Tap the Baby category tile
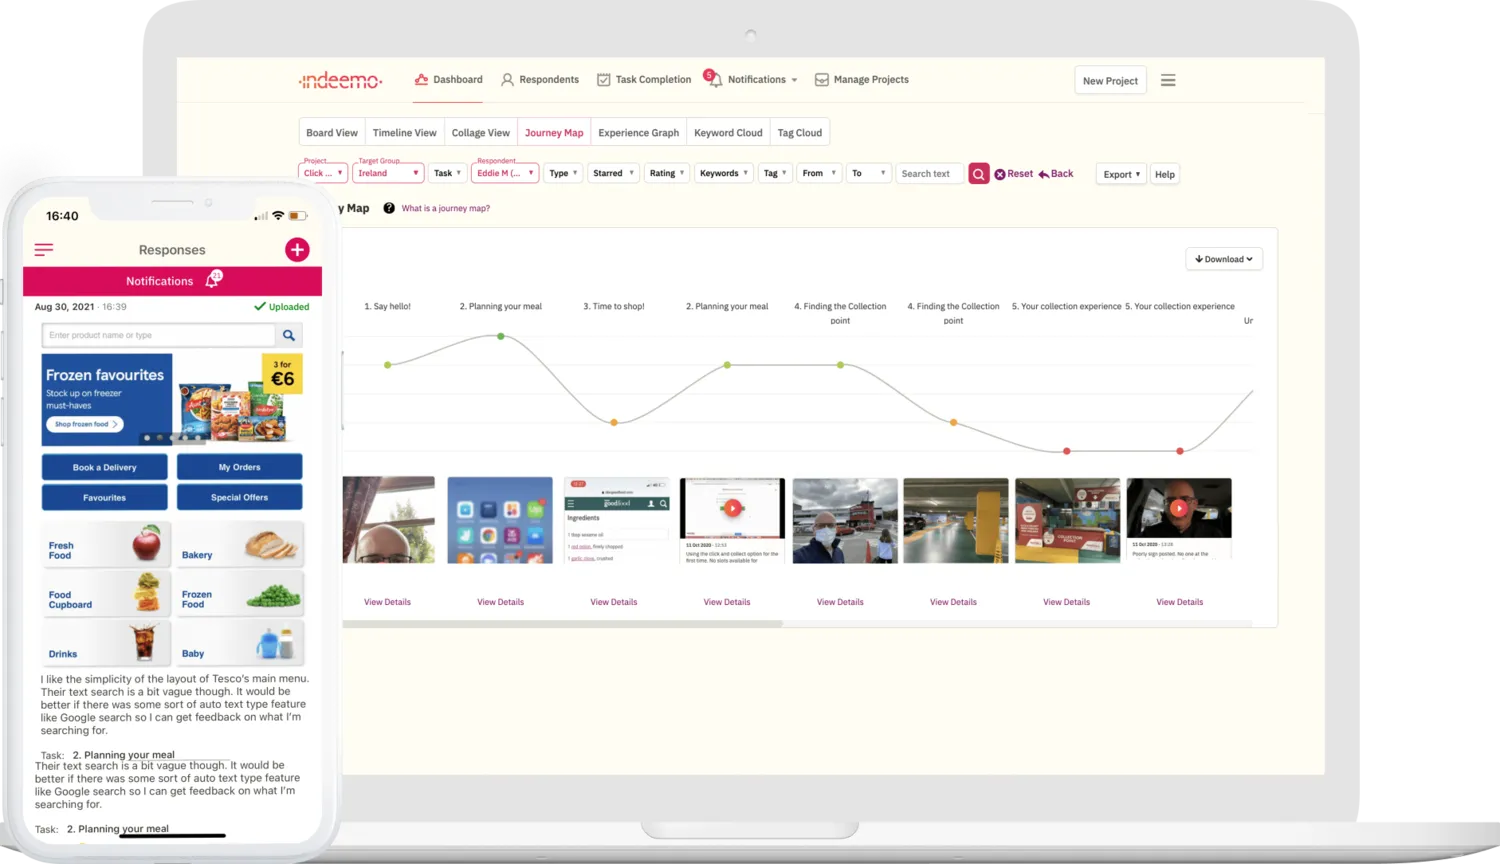 click(x=240, y=643)
